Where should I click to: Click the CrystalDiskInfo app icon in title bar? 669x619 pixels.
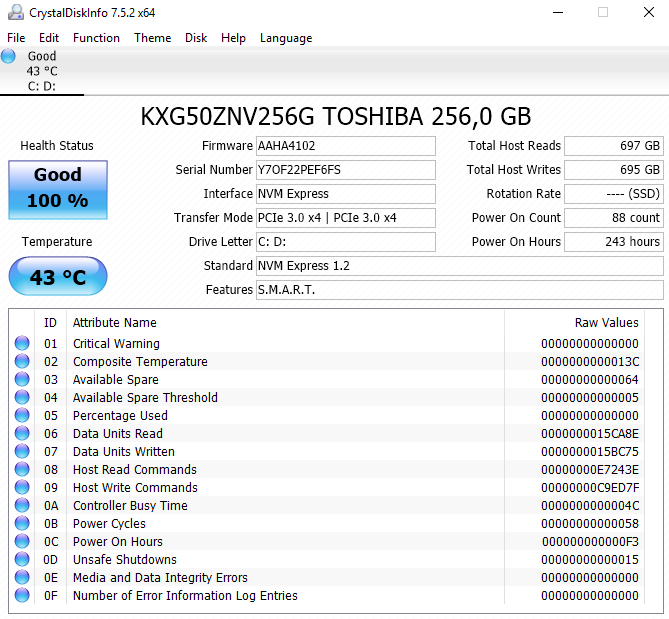click(16, 12)
